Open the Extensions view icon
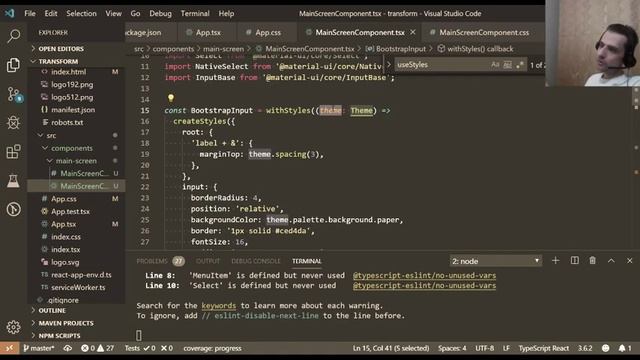The height and width of the screenshot is (360, 640). (13, 151)
